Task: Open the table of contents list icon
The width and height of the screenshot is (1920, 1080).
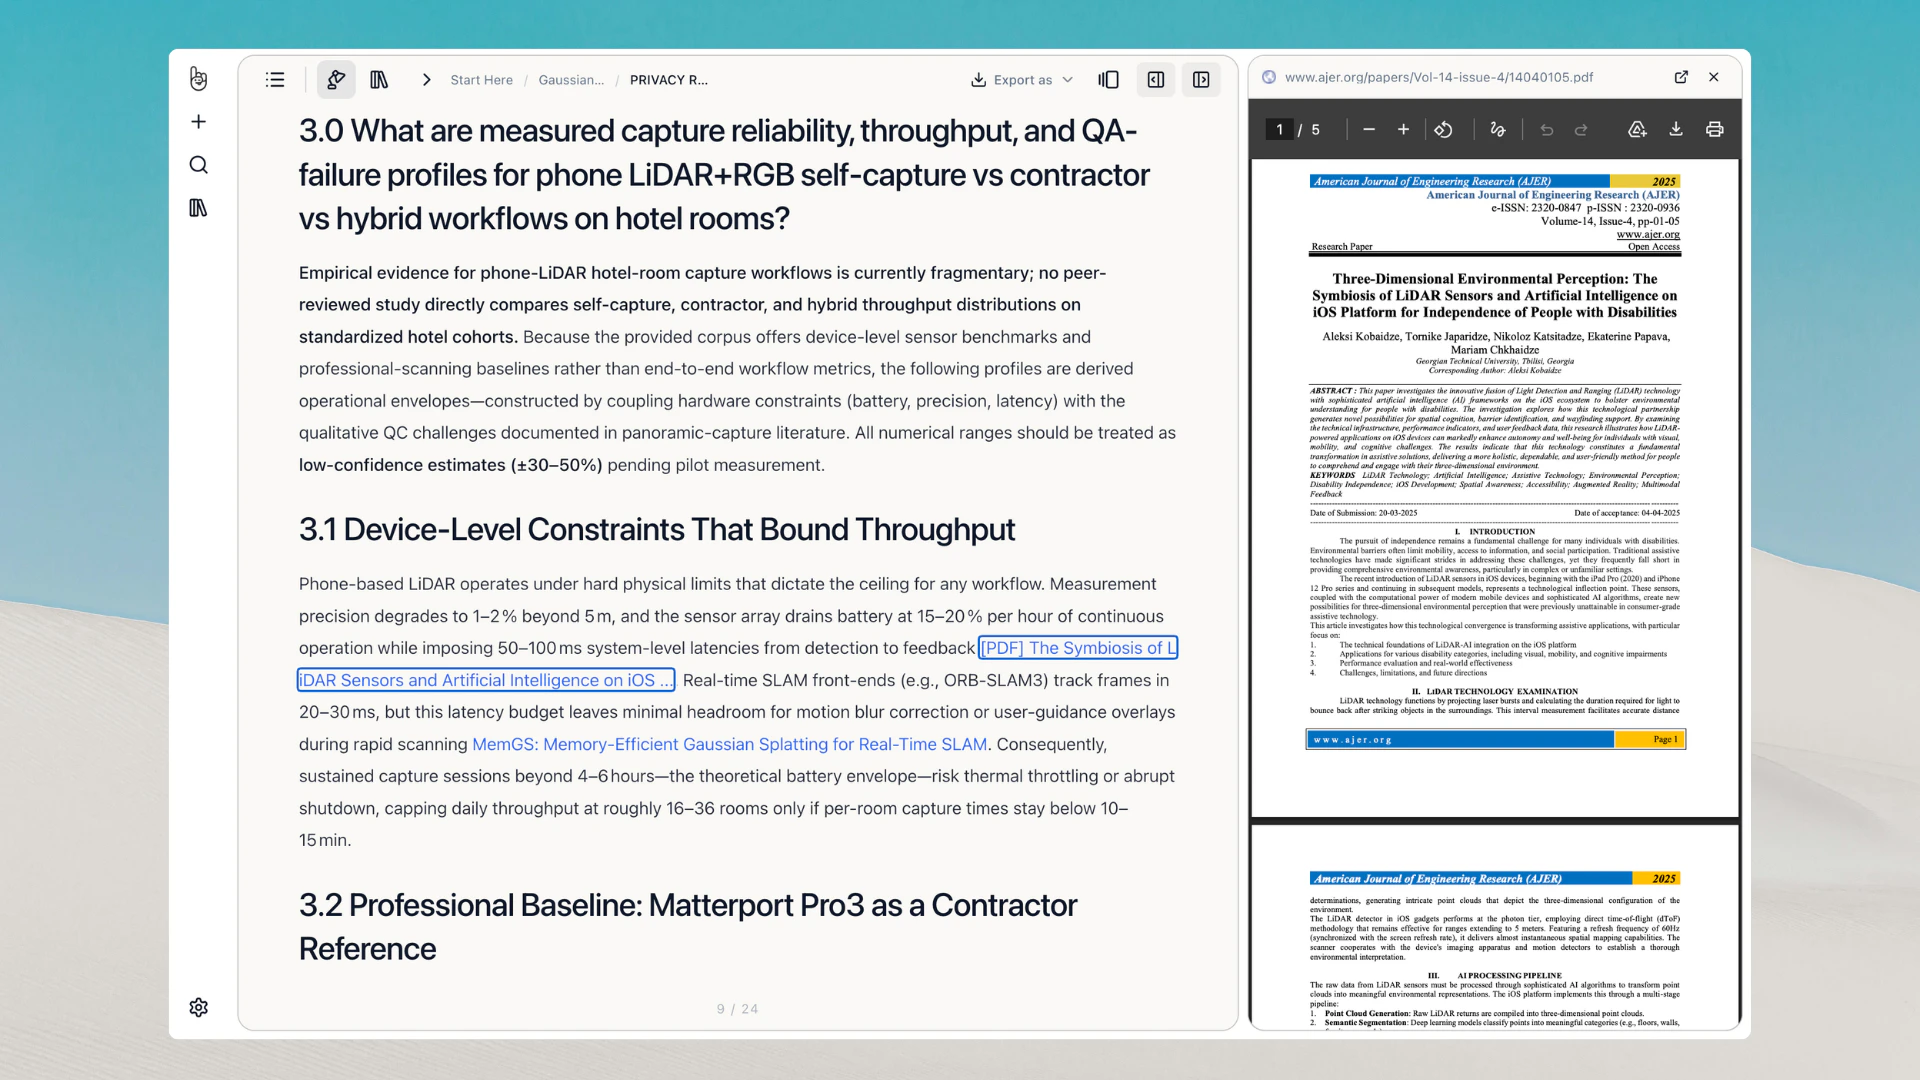Action: (x=275, y=80)
